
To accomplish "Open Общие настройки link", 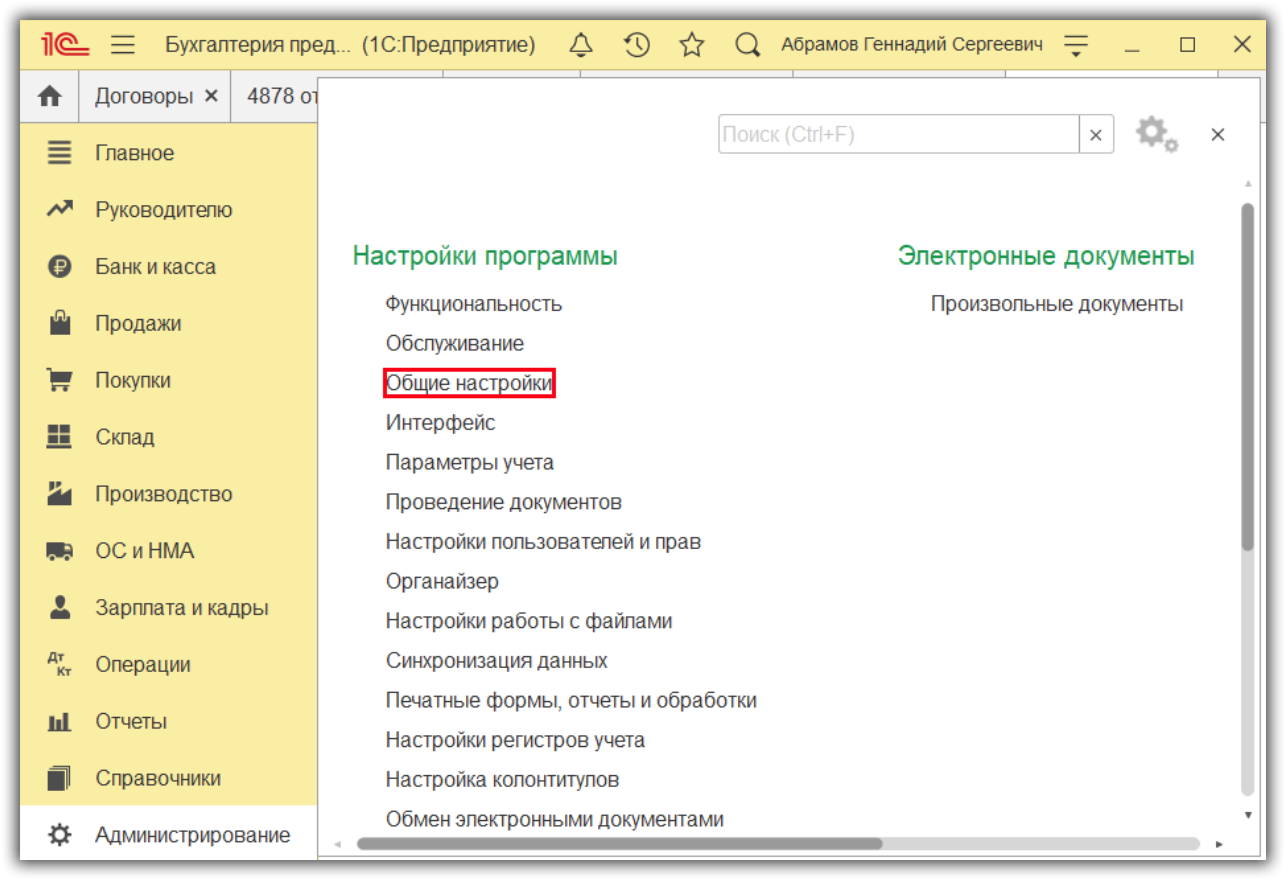I will 469,383.
